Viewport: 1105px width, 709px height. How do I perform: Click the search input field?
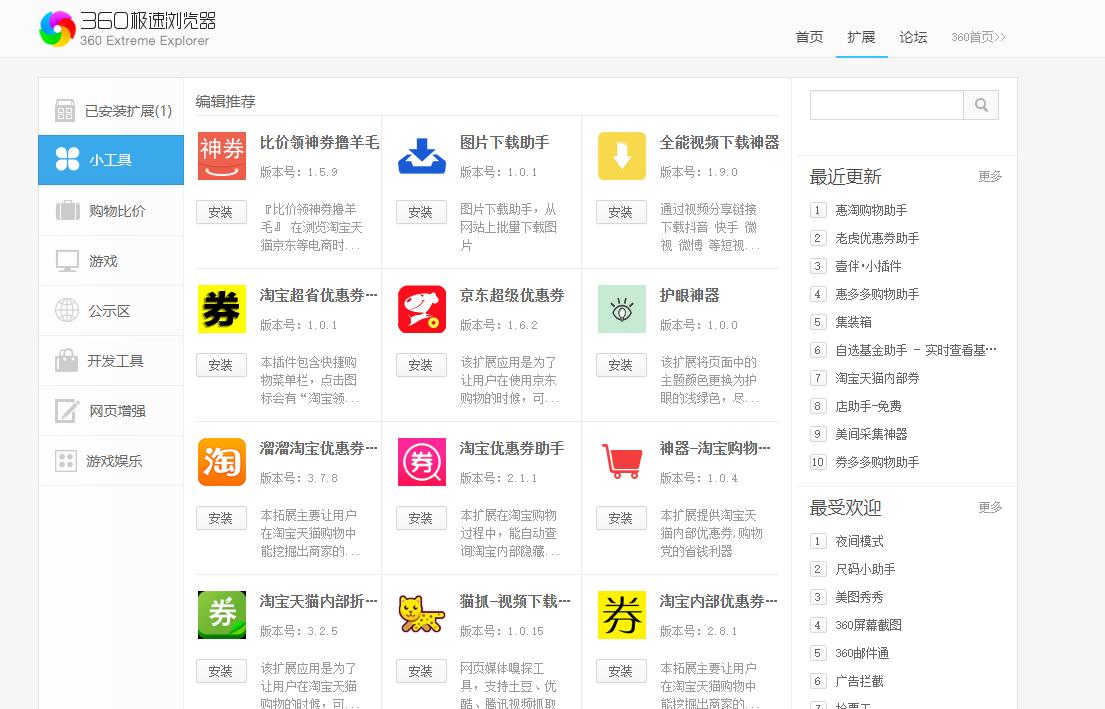886,104
